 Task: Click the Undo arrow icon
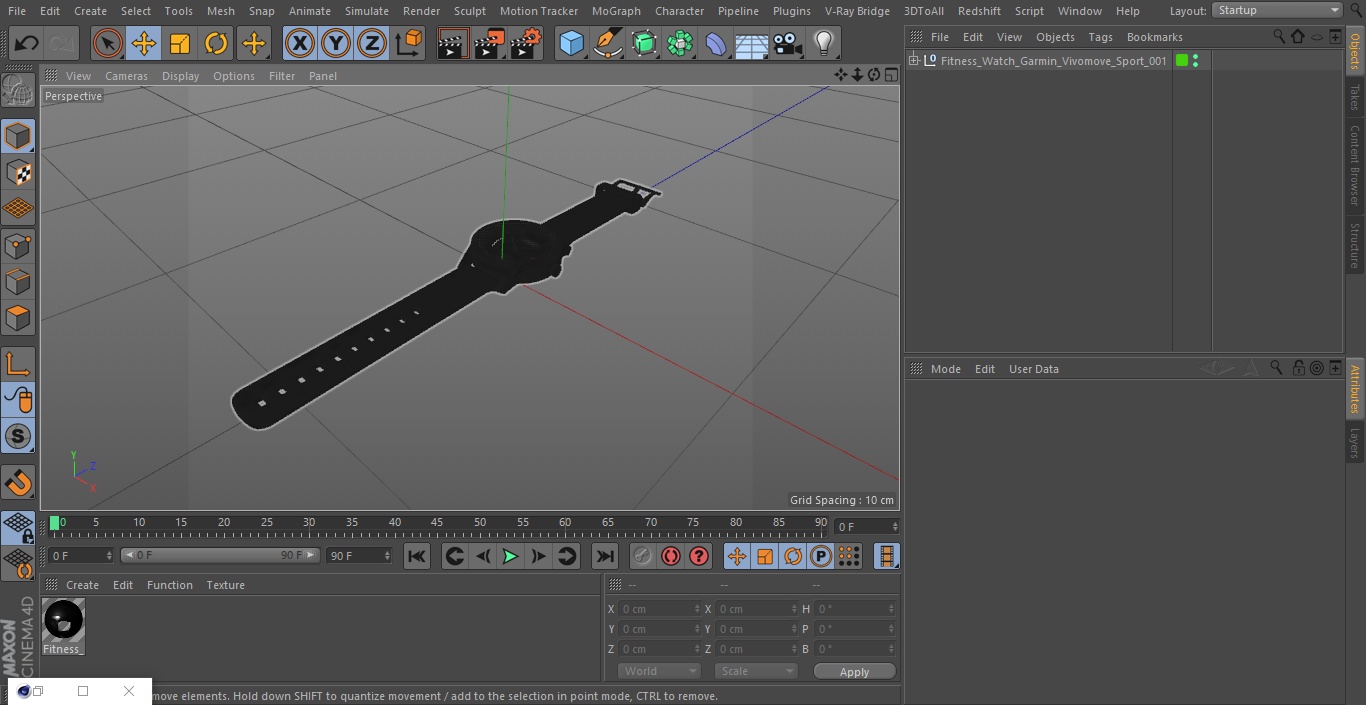pos(27,44)
